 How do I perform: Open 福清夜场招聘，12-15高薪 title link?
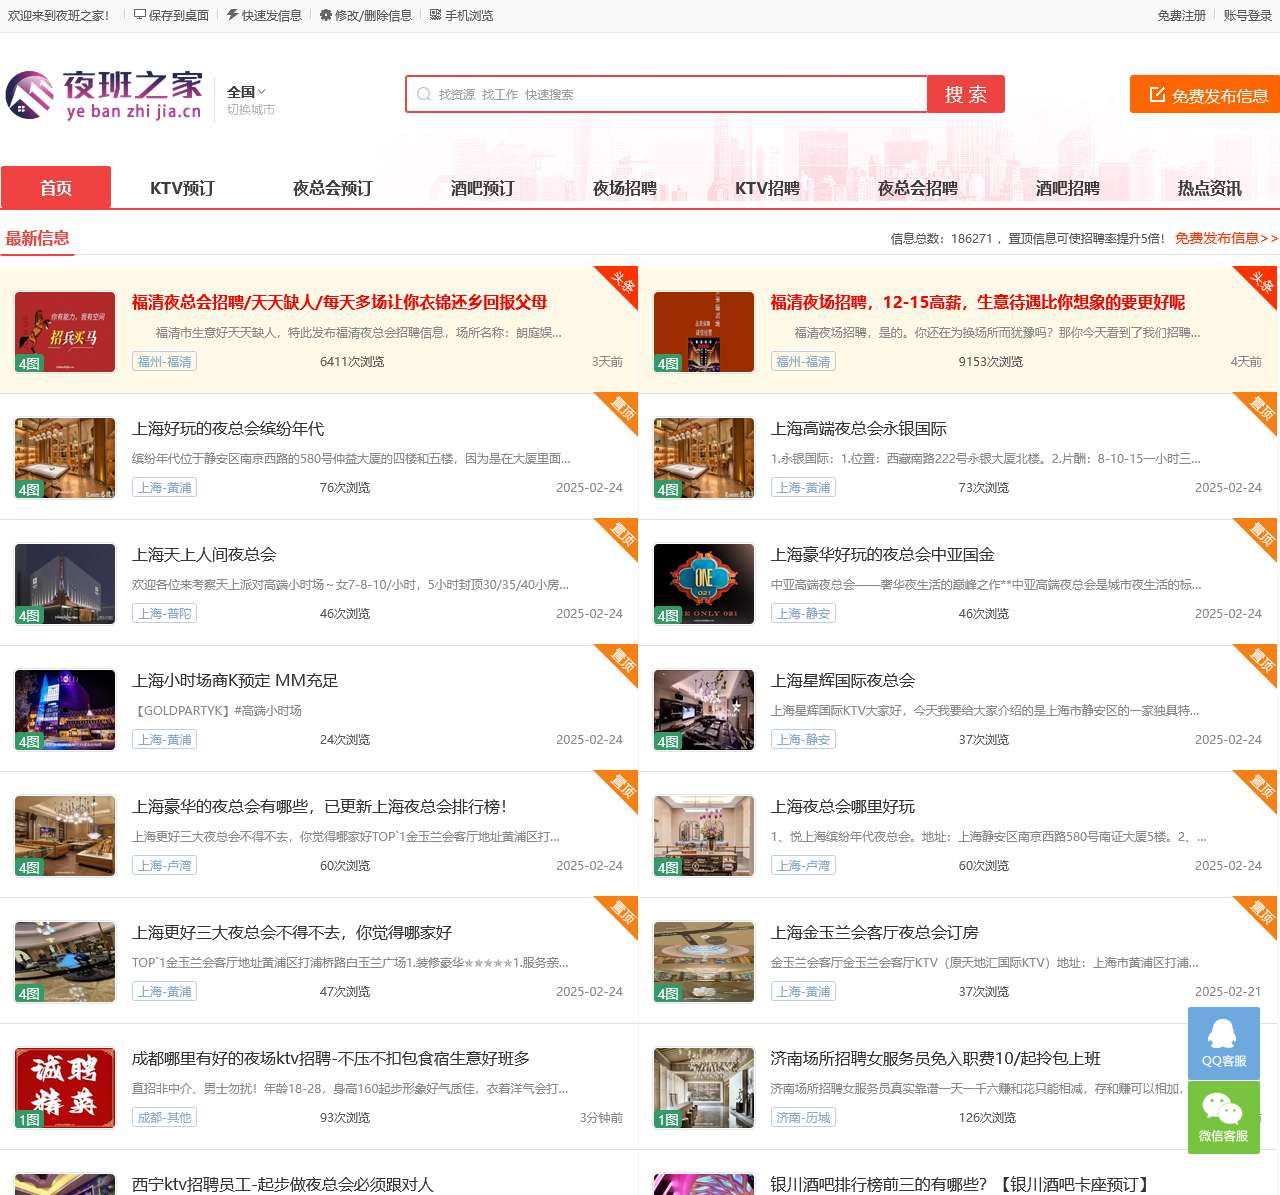tap(978, 302)
